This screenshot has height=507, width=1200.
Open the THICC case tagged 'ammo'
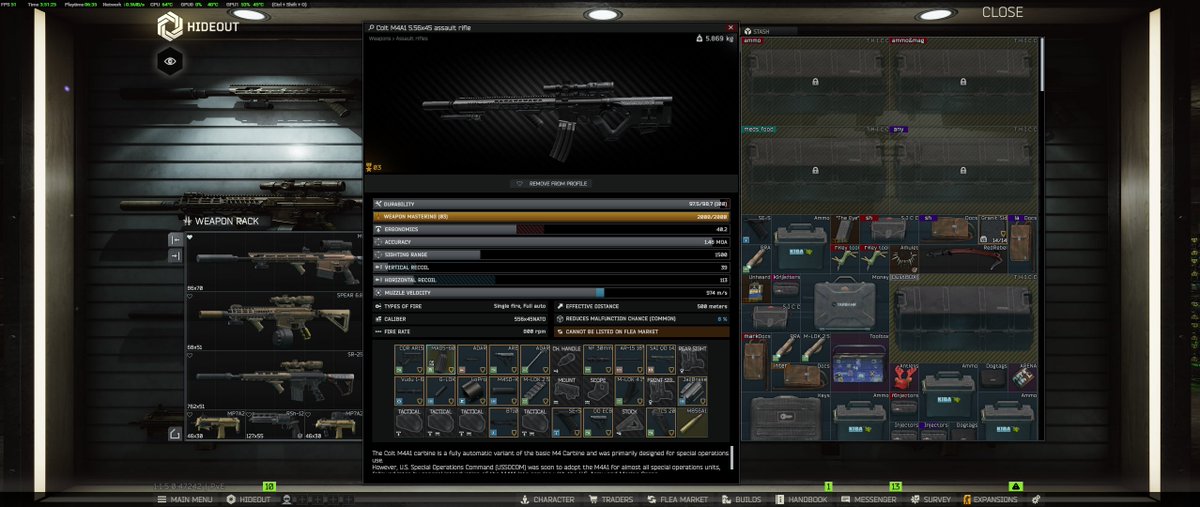click(814, 81)
